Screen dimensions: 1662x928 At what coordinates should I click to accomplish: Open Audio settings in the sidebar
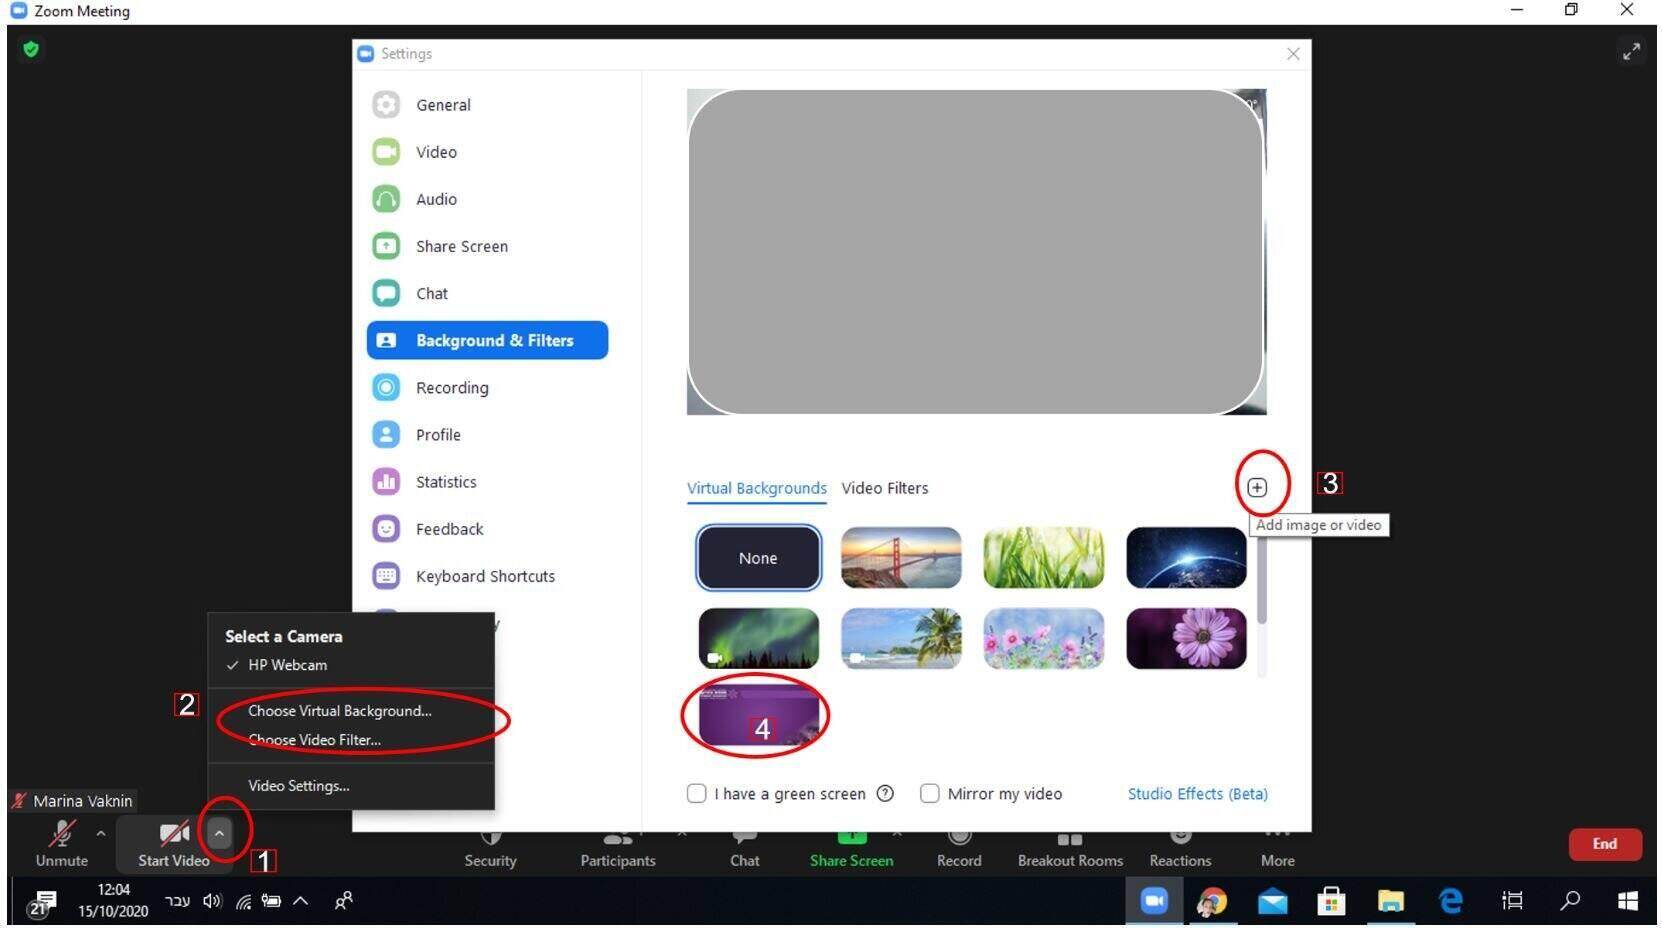[414, 199]
